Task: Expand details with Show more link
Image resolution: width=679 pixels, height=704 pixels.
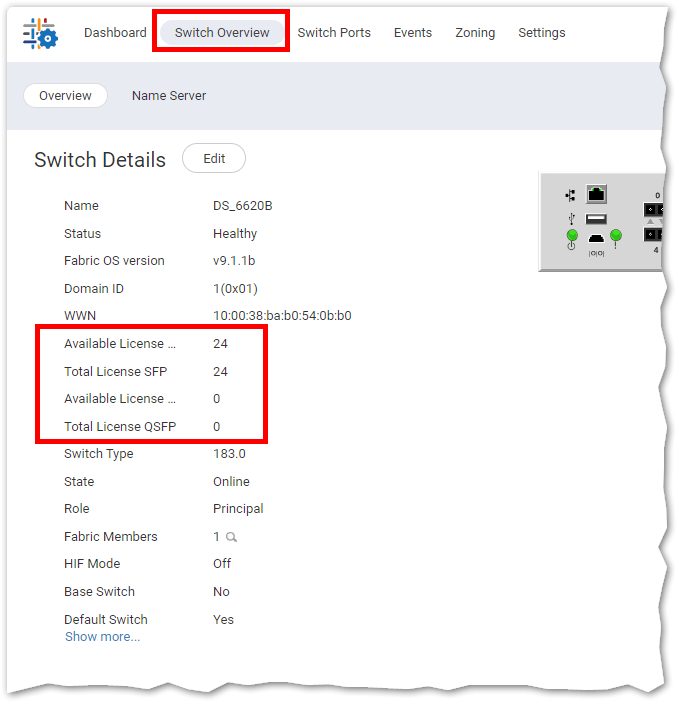Action: 102,637
